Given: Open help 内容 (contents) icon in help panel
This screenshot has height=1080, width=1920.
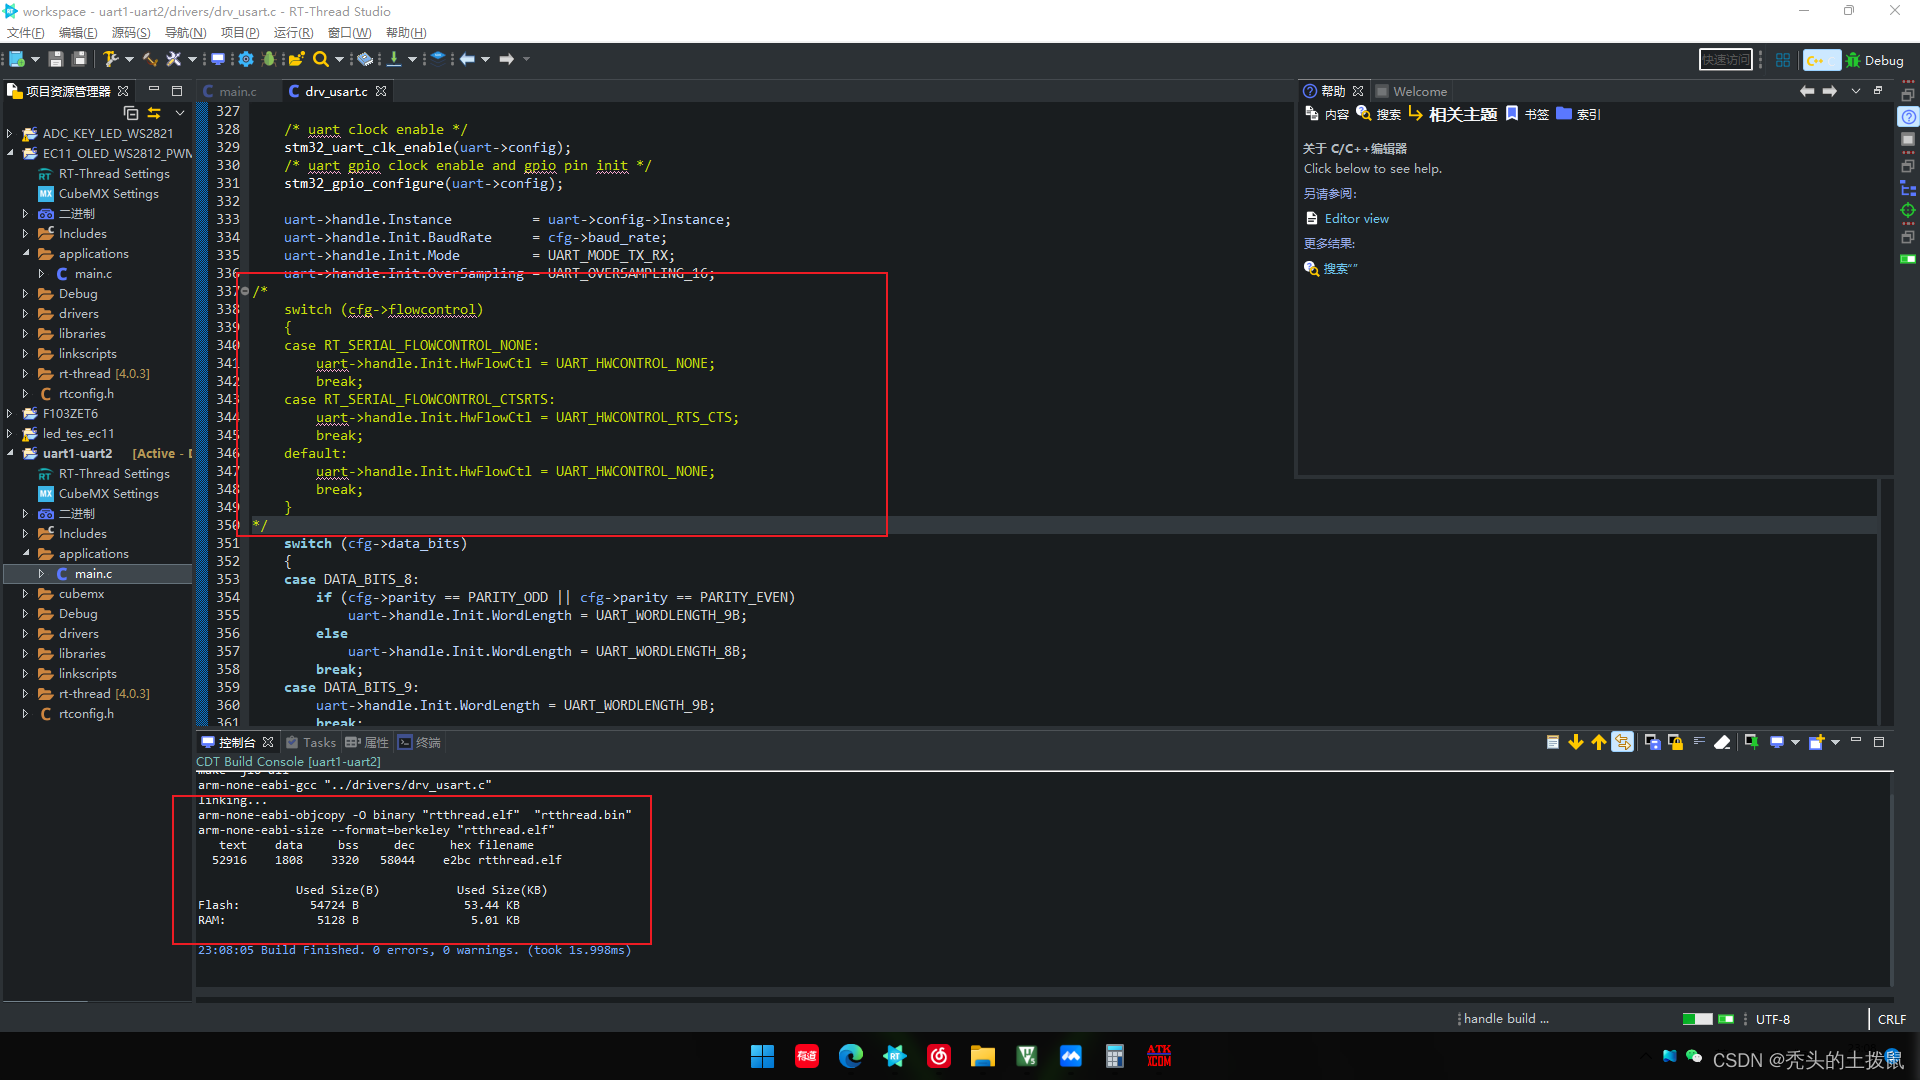Looking at the screenshot, I should [1311, 114].
